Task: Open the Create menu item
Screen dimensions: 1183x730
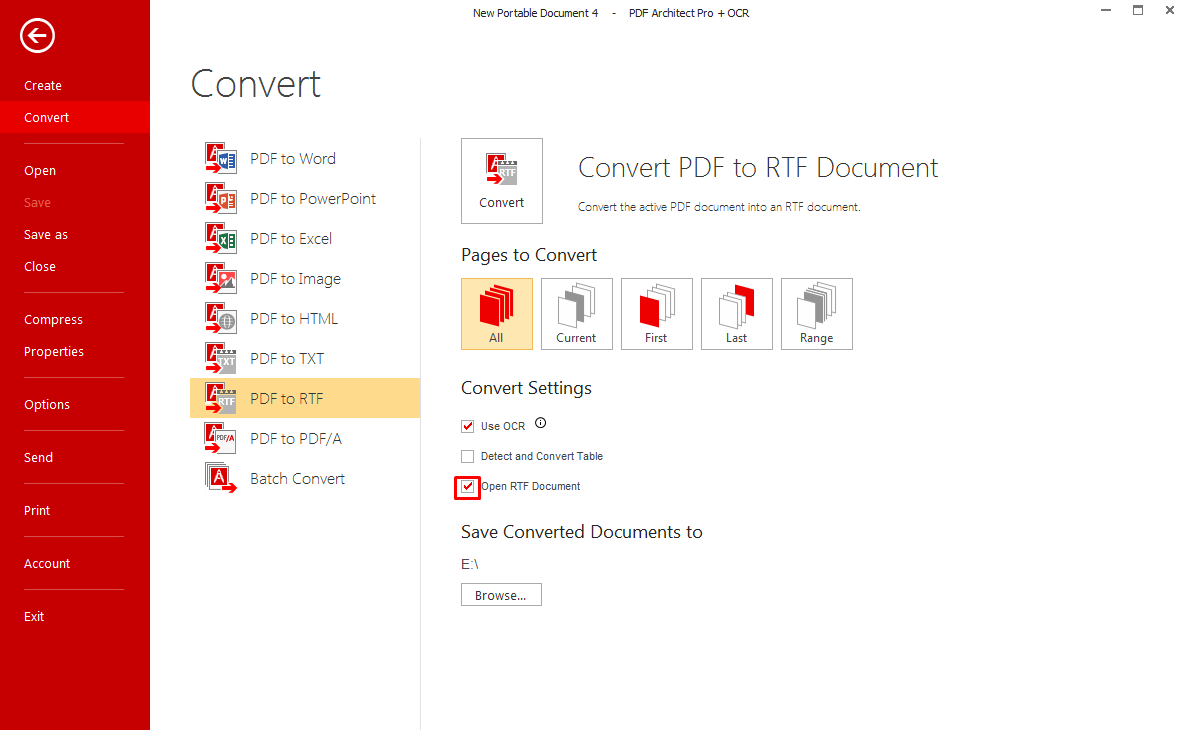Action: click(43, 86)
